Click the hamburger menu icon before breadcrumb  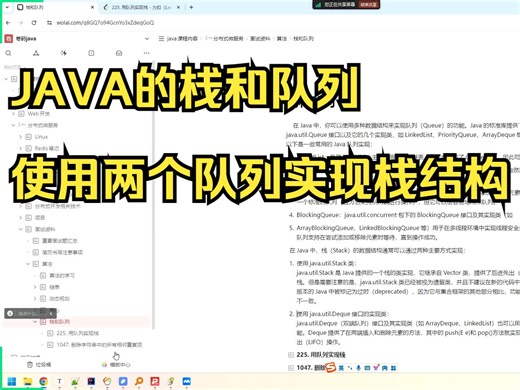[161, 39]
